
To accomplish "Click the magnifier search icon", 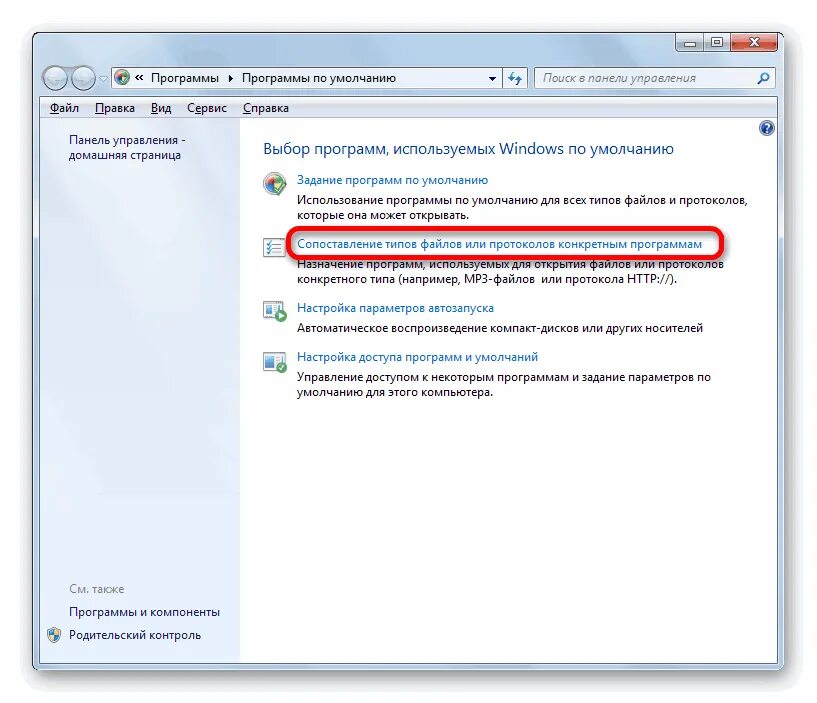I will coord(763,78).
